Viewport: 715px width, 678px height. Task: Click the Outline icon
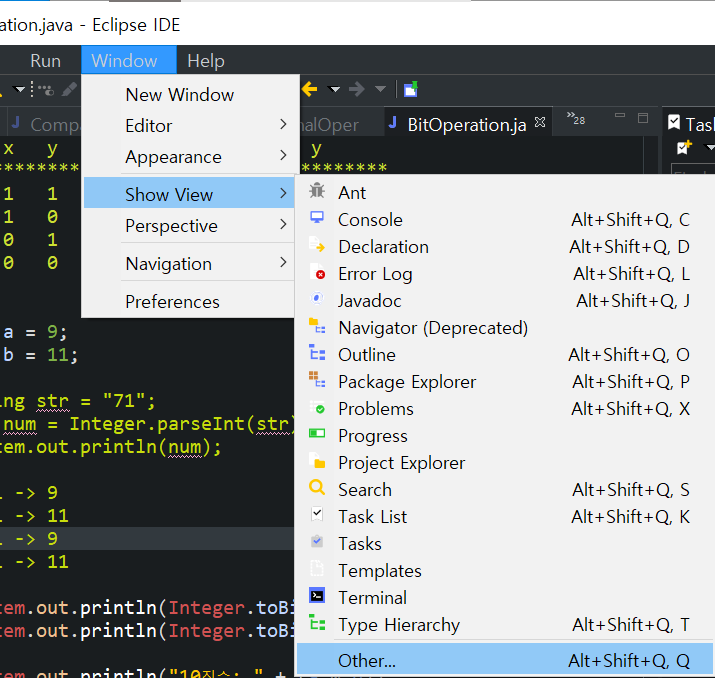(x=317, y=353)
